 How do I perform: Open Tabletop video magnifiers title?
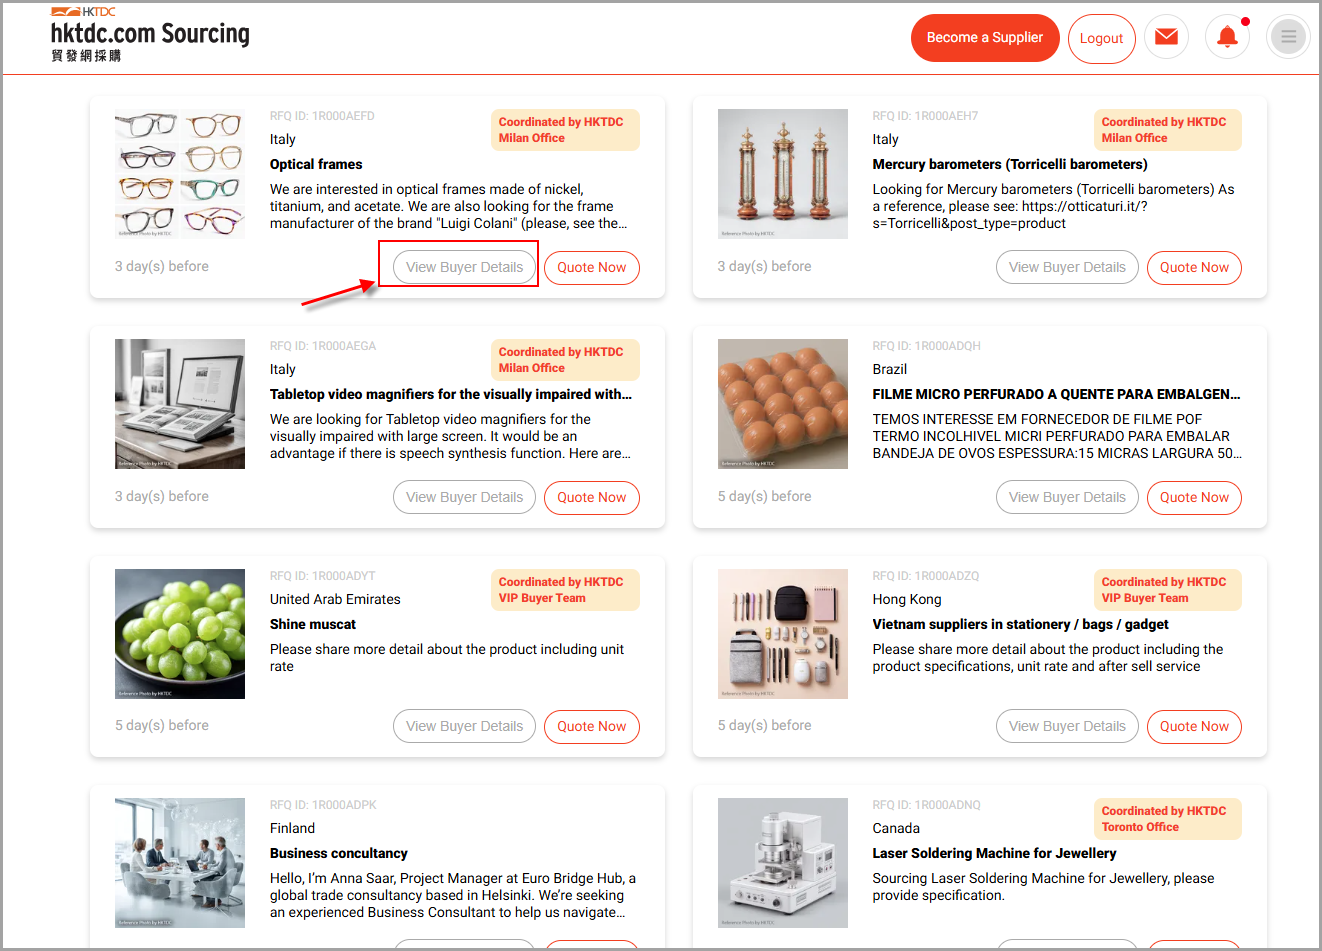click(x=451, y=394)
